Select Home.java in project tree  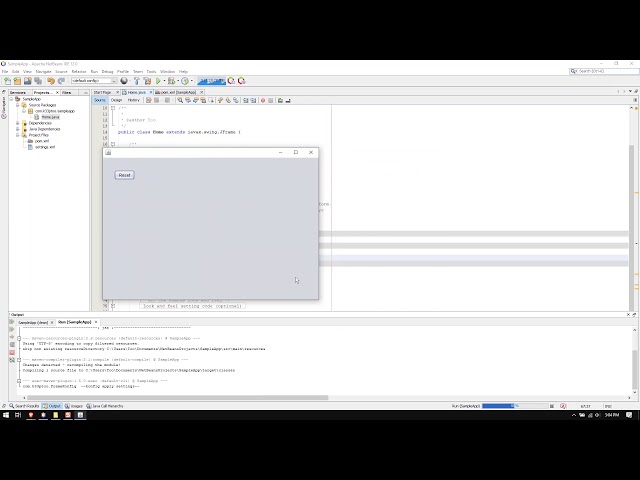50,117
